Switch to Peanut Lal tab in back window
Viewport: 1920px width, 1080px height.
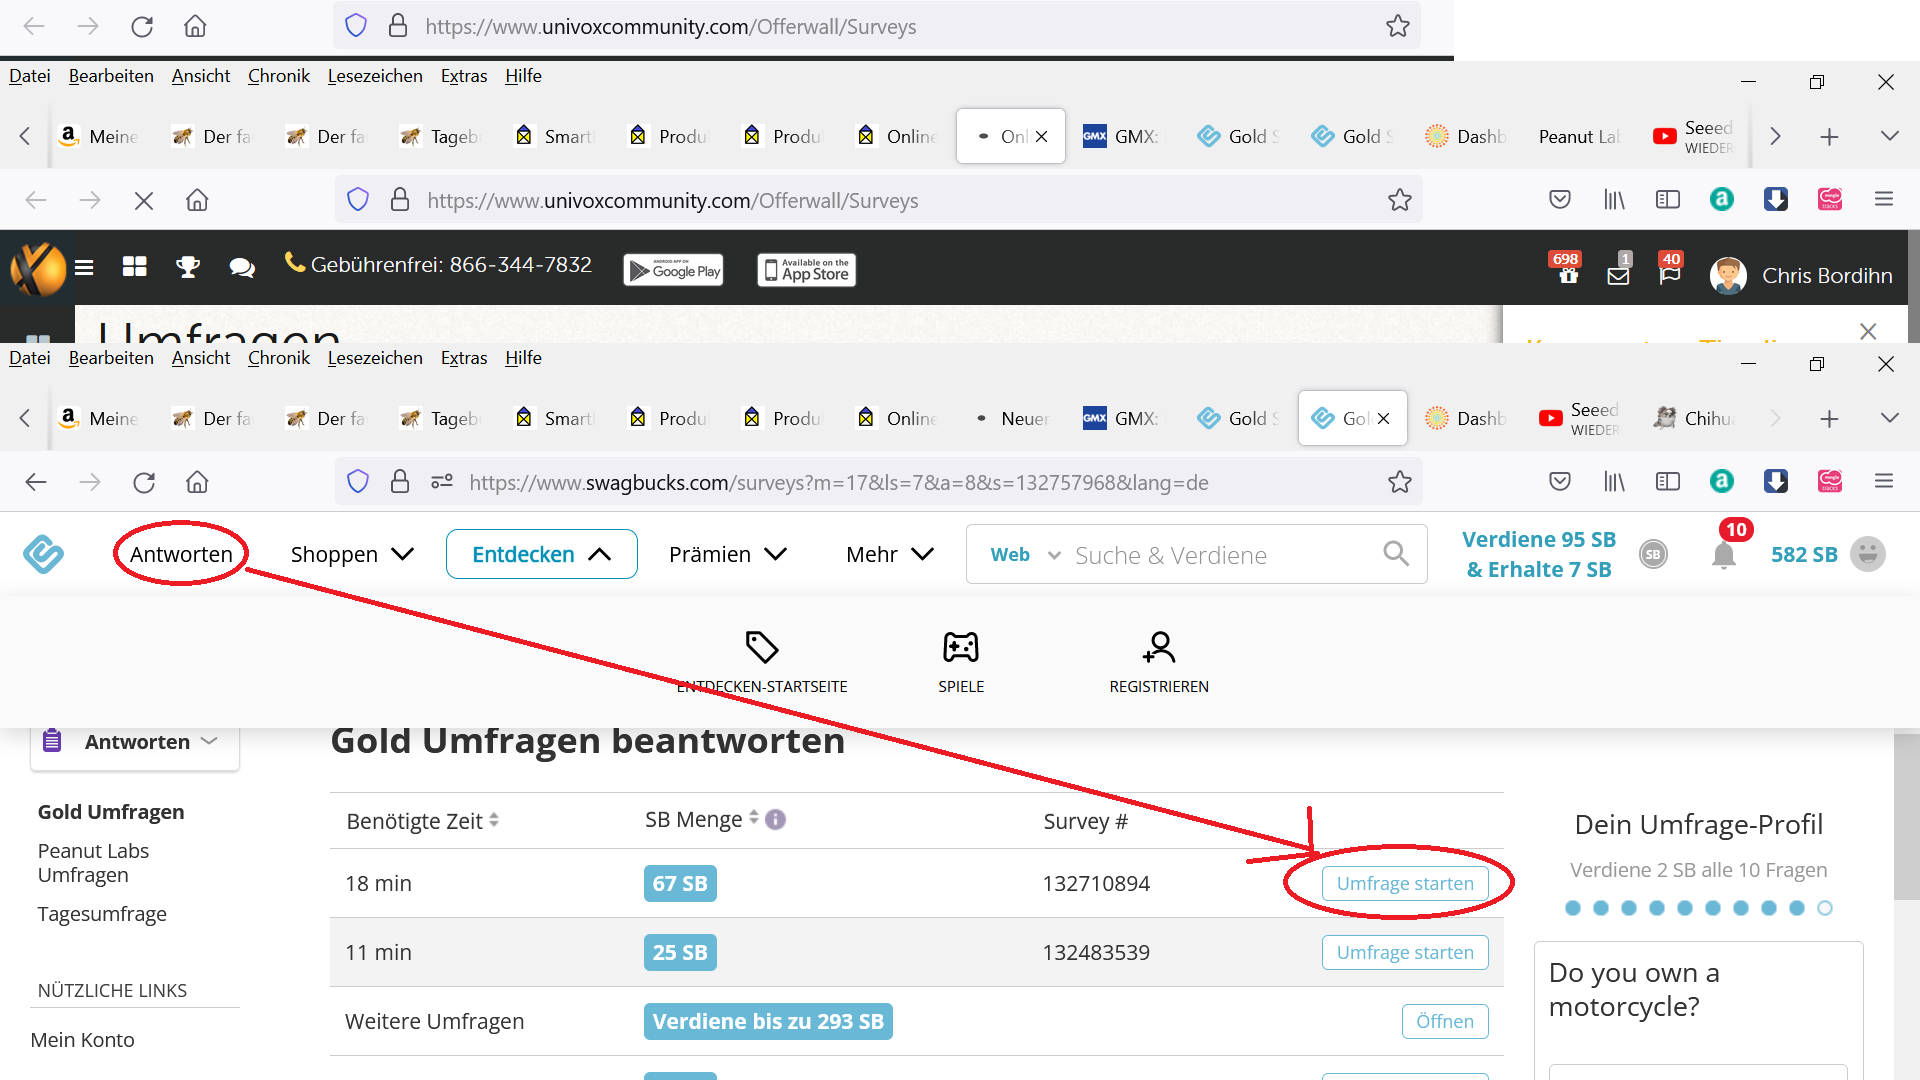coord(1580,136)
